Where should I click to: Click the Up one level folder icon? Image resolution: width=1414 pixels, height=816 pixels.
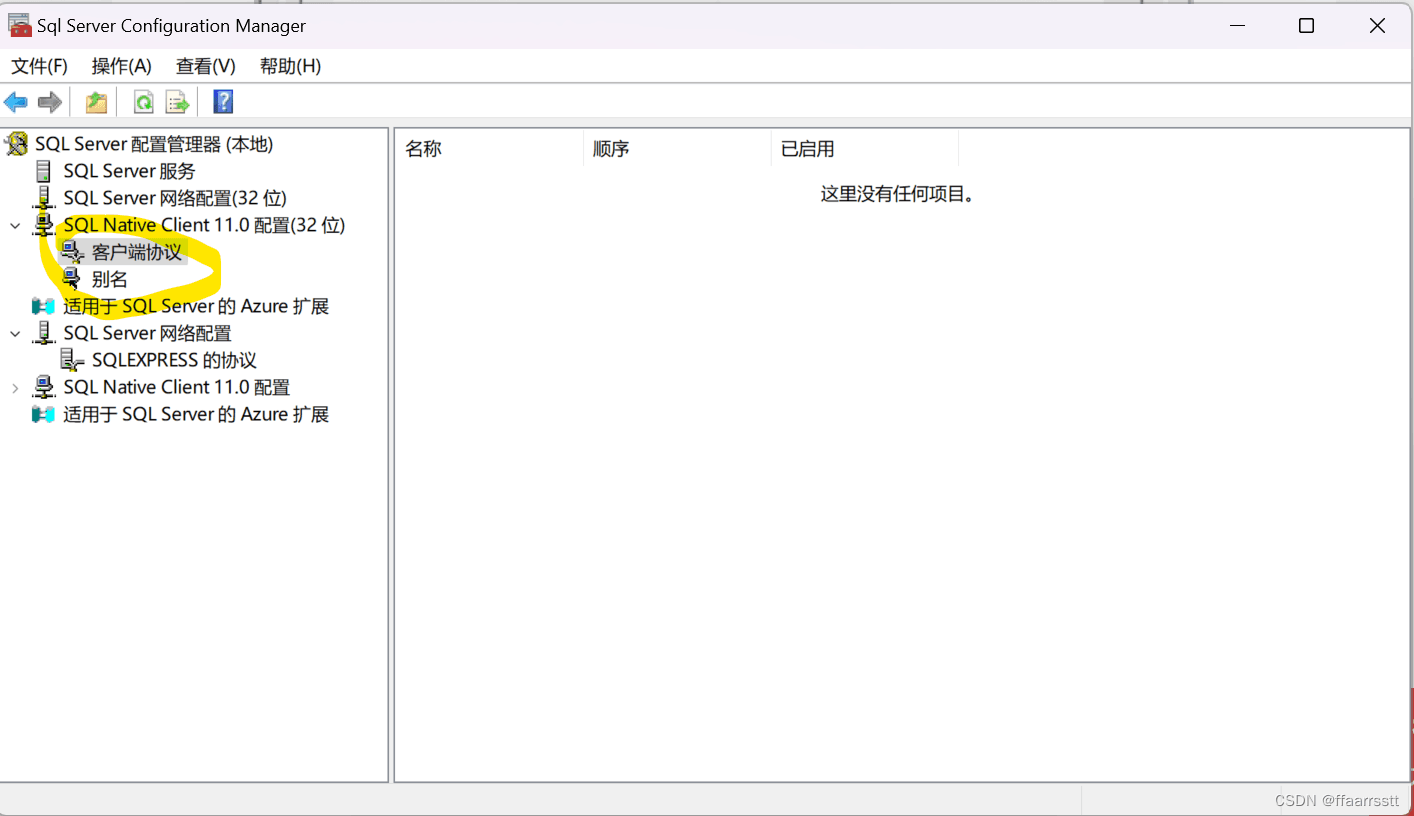[96, 102]
